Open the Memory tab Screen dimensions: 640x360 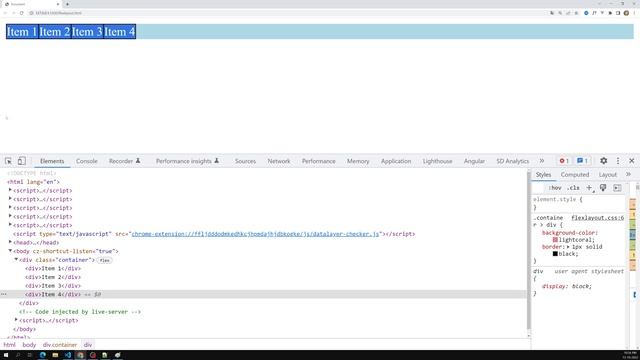[358, 161]
